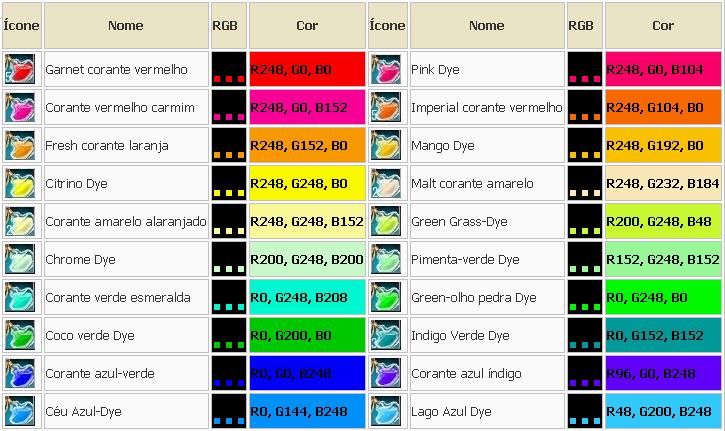Click the text "Imperial corante vermelho"
The width and height of the screenshot is (725, 431).
click(487, 107)
